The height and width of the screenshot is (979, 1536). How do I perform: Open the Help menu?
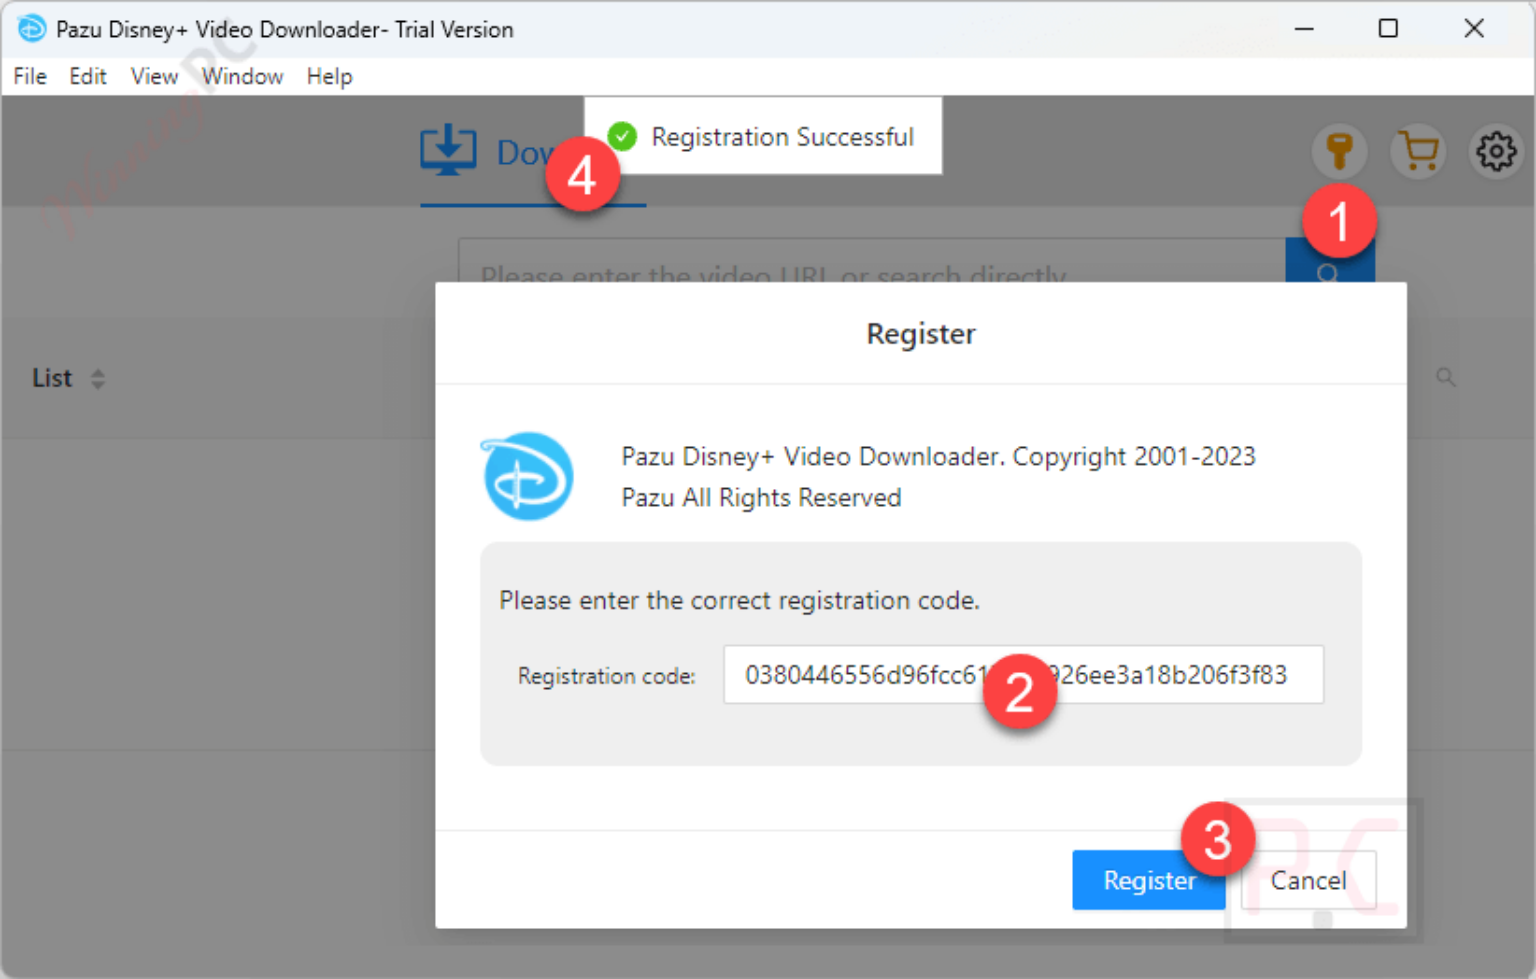pyautogui.click(x=330, y=76)
